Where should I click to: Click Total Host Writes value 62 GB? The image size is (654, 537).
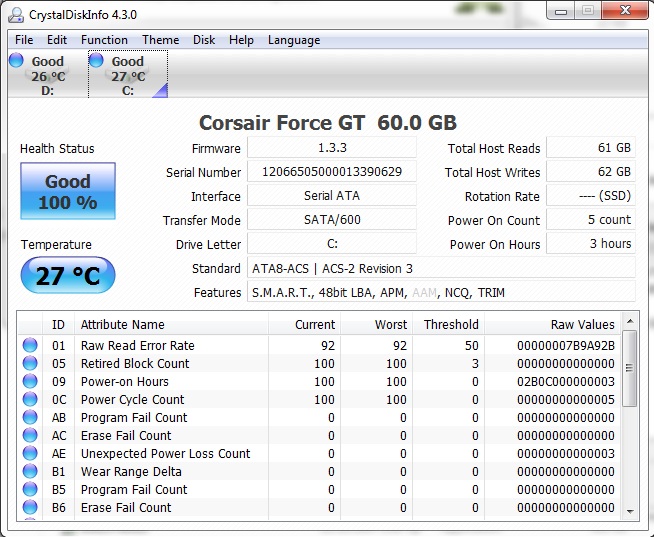(591, 172)
